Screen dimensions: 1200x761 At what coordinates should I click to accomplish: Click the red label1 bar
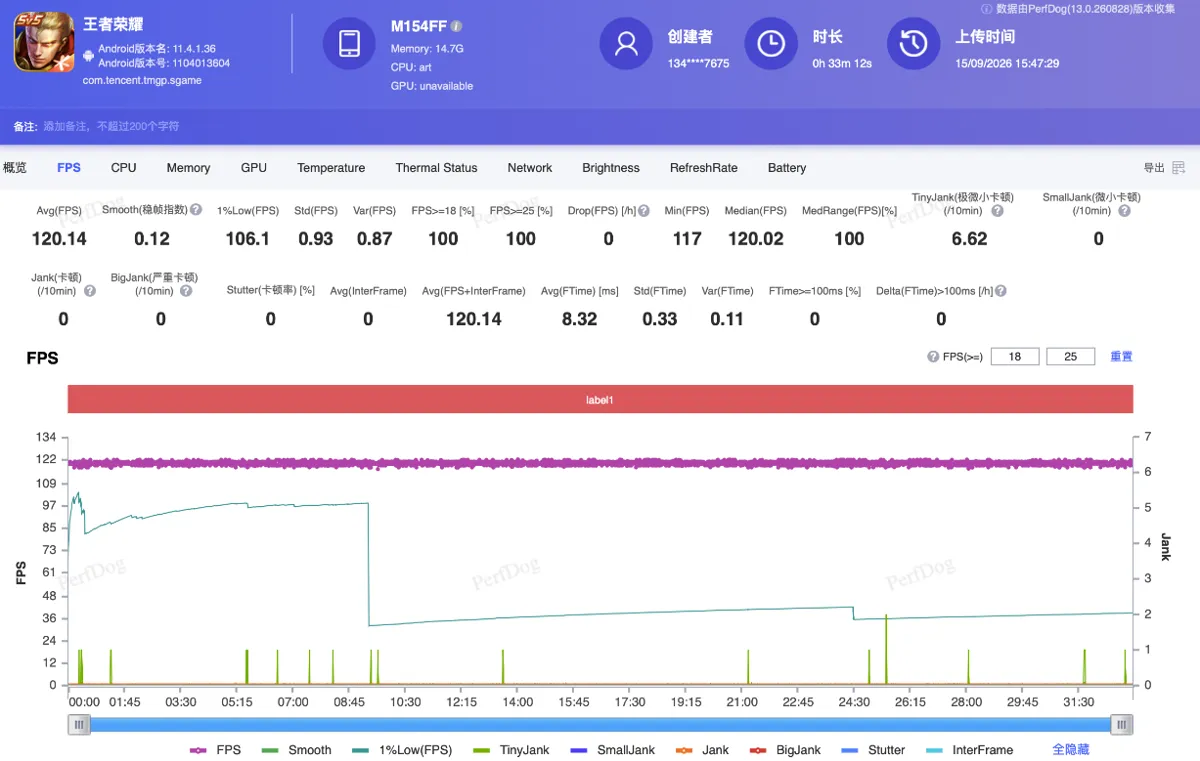[600, 400]
